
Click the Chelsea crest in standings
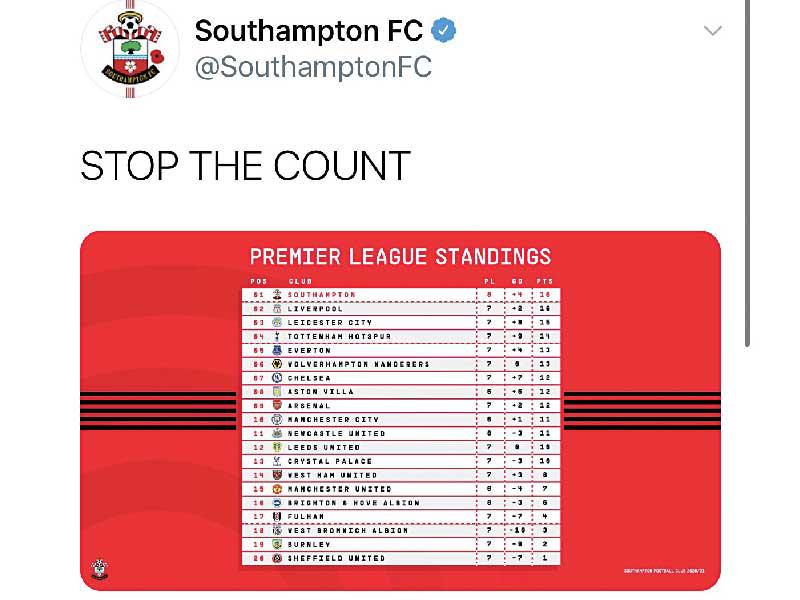point(275,378)
